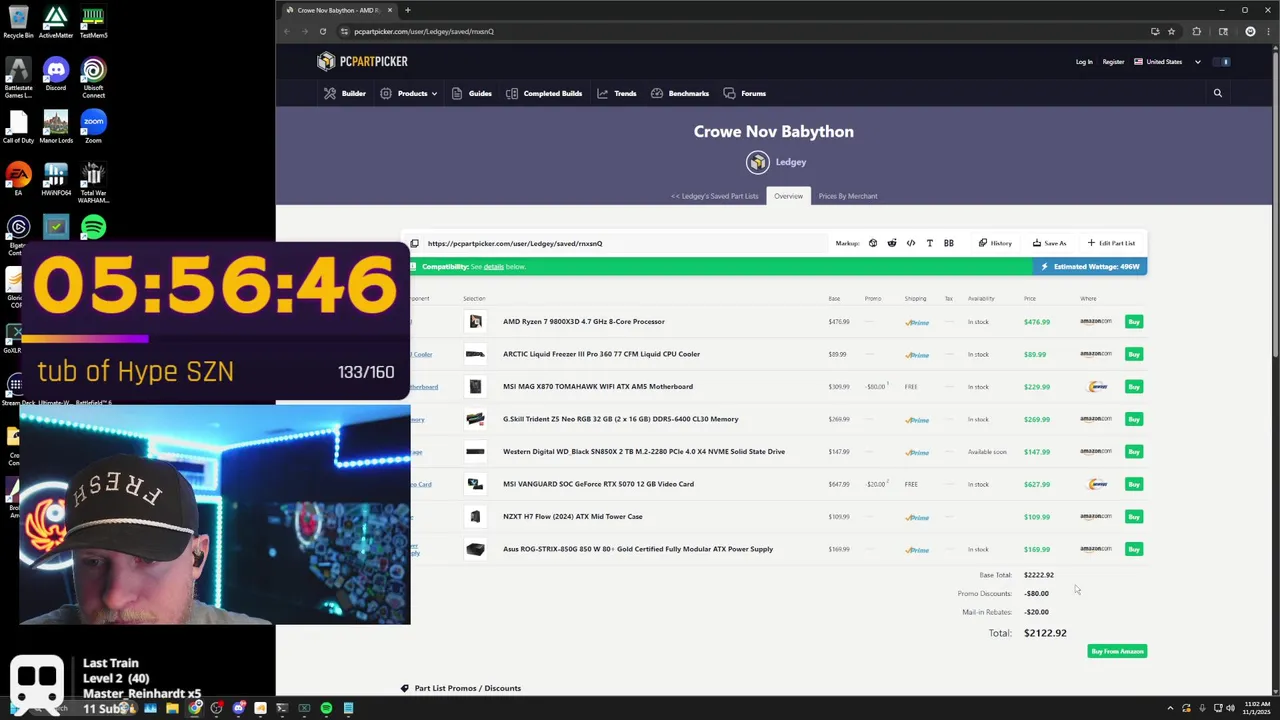Click Buy for the Ryzen 7 9800X3D
The image size is (1280, 720).
point(1133,322)
